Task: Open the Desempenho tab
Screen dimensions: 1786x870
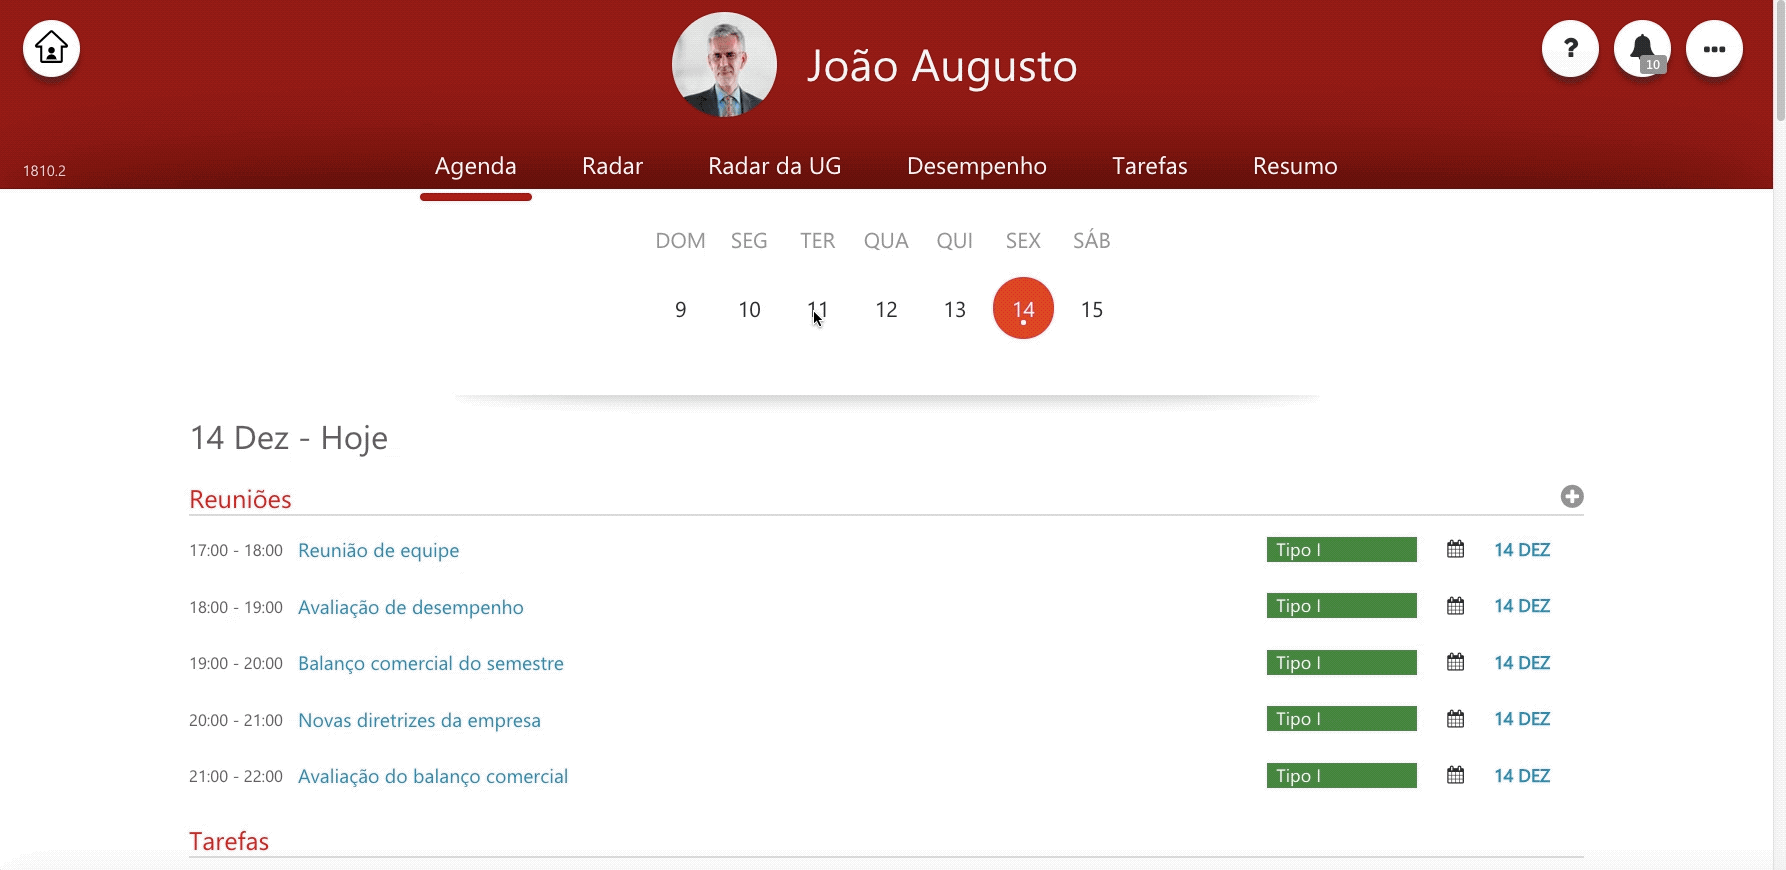Action: coord(977,166)
